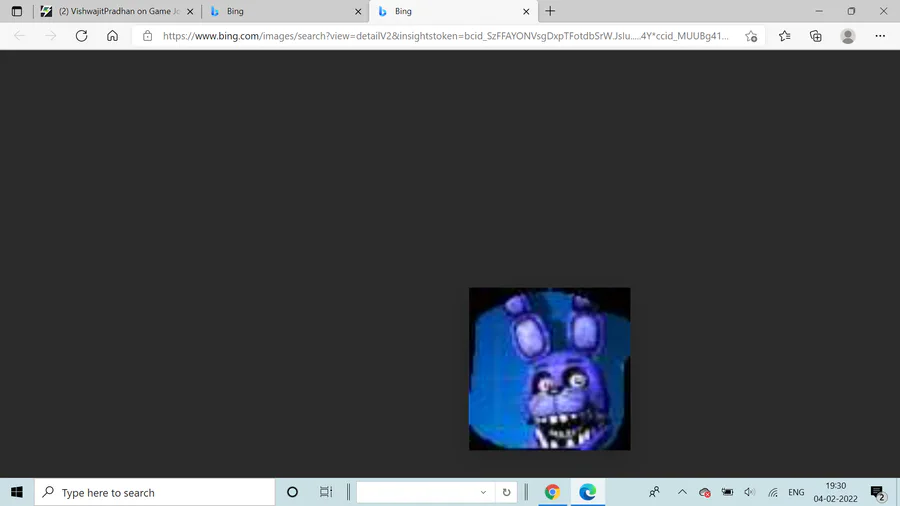Image resolution: width=900 pixels, height=506 pixels.
Task: Open the volume speaker control
Action: click(750, 492)
